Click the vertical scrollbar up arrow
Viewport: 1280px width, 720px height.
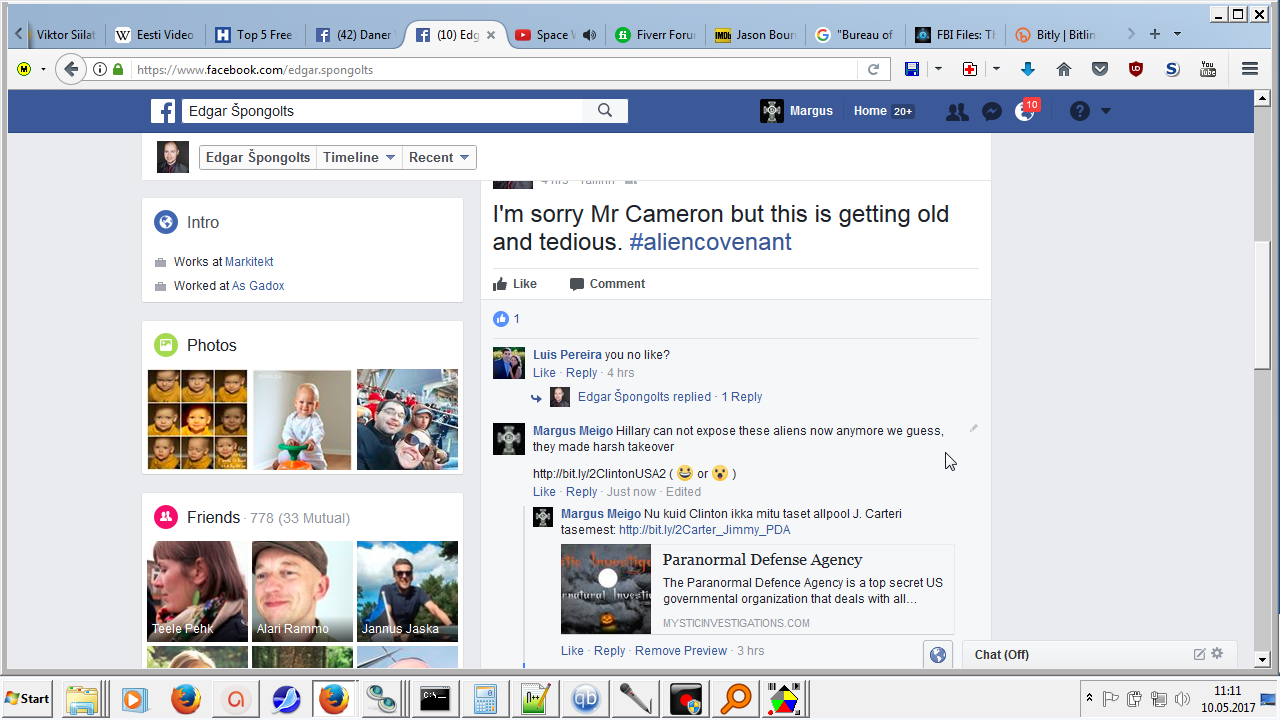coord(1262,100)
